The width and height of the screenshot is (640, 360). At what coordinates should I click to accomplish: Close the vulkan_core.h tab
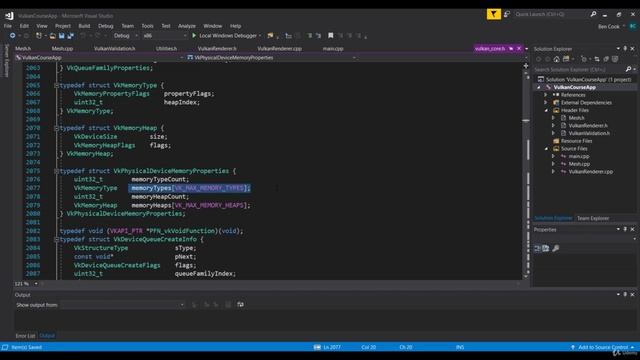[x=519, y=49]
